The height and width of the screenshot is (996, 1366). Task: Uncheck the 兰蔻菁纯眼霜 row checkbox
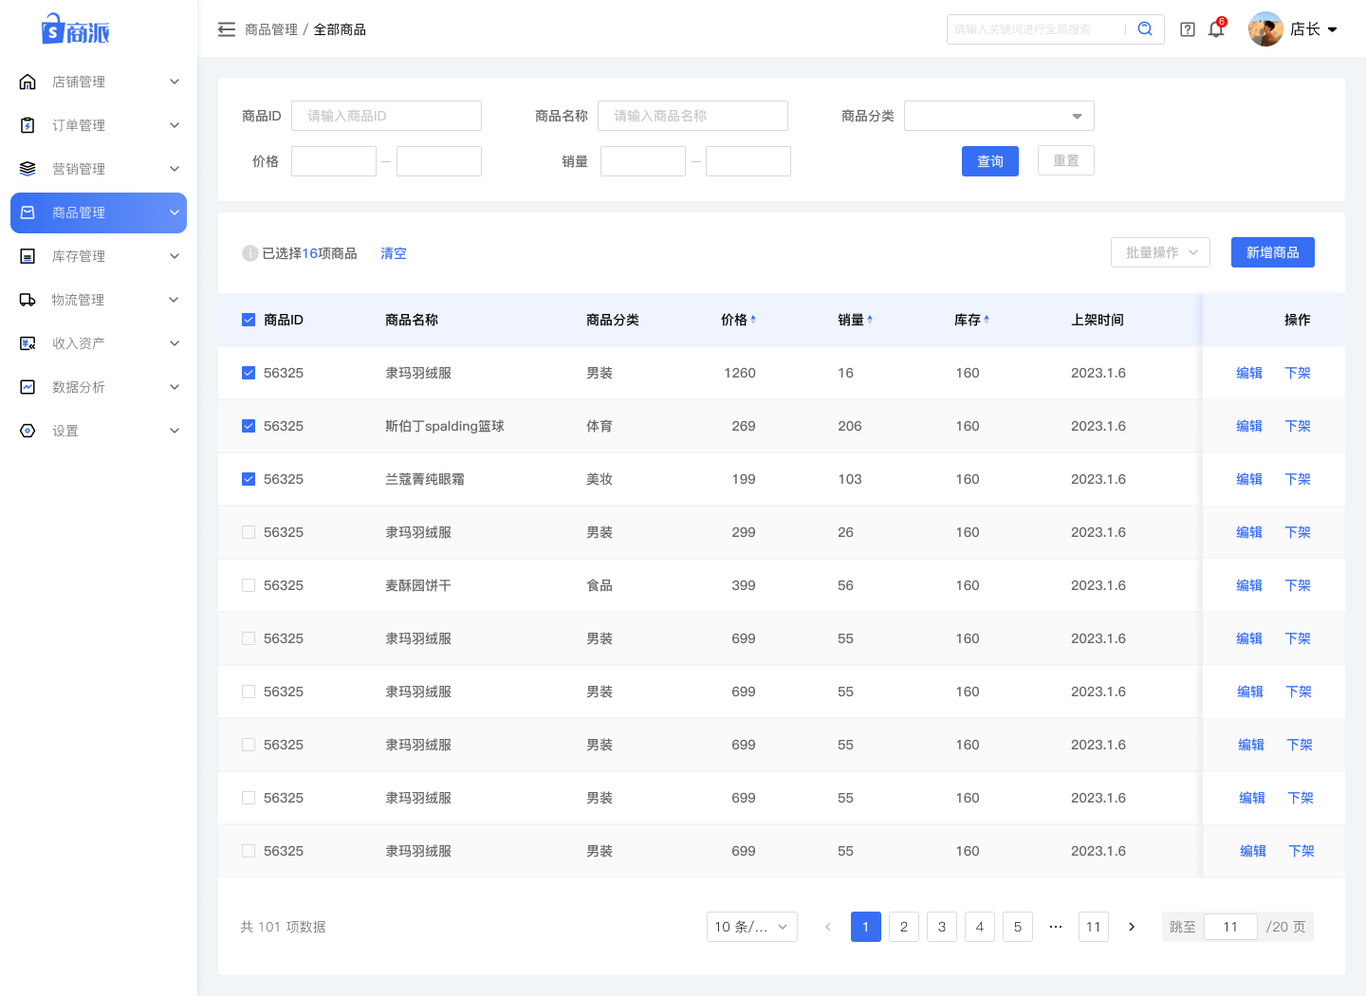248,479
